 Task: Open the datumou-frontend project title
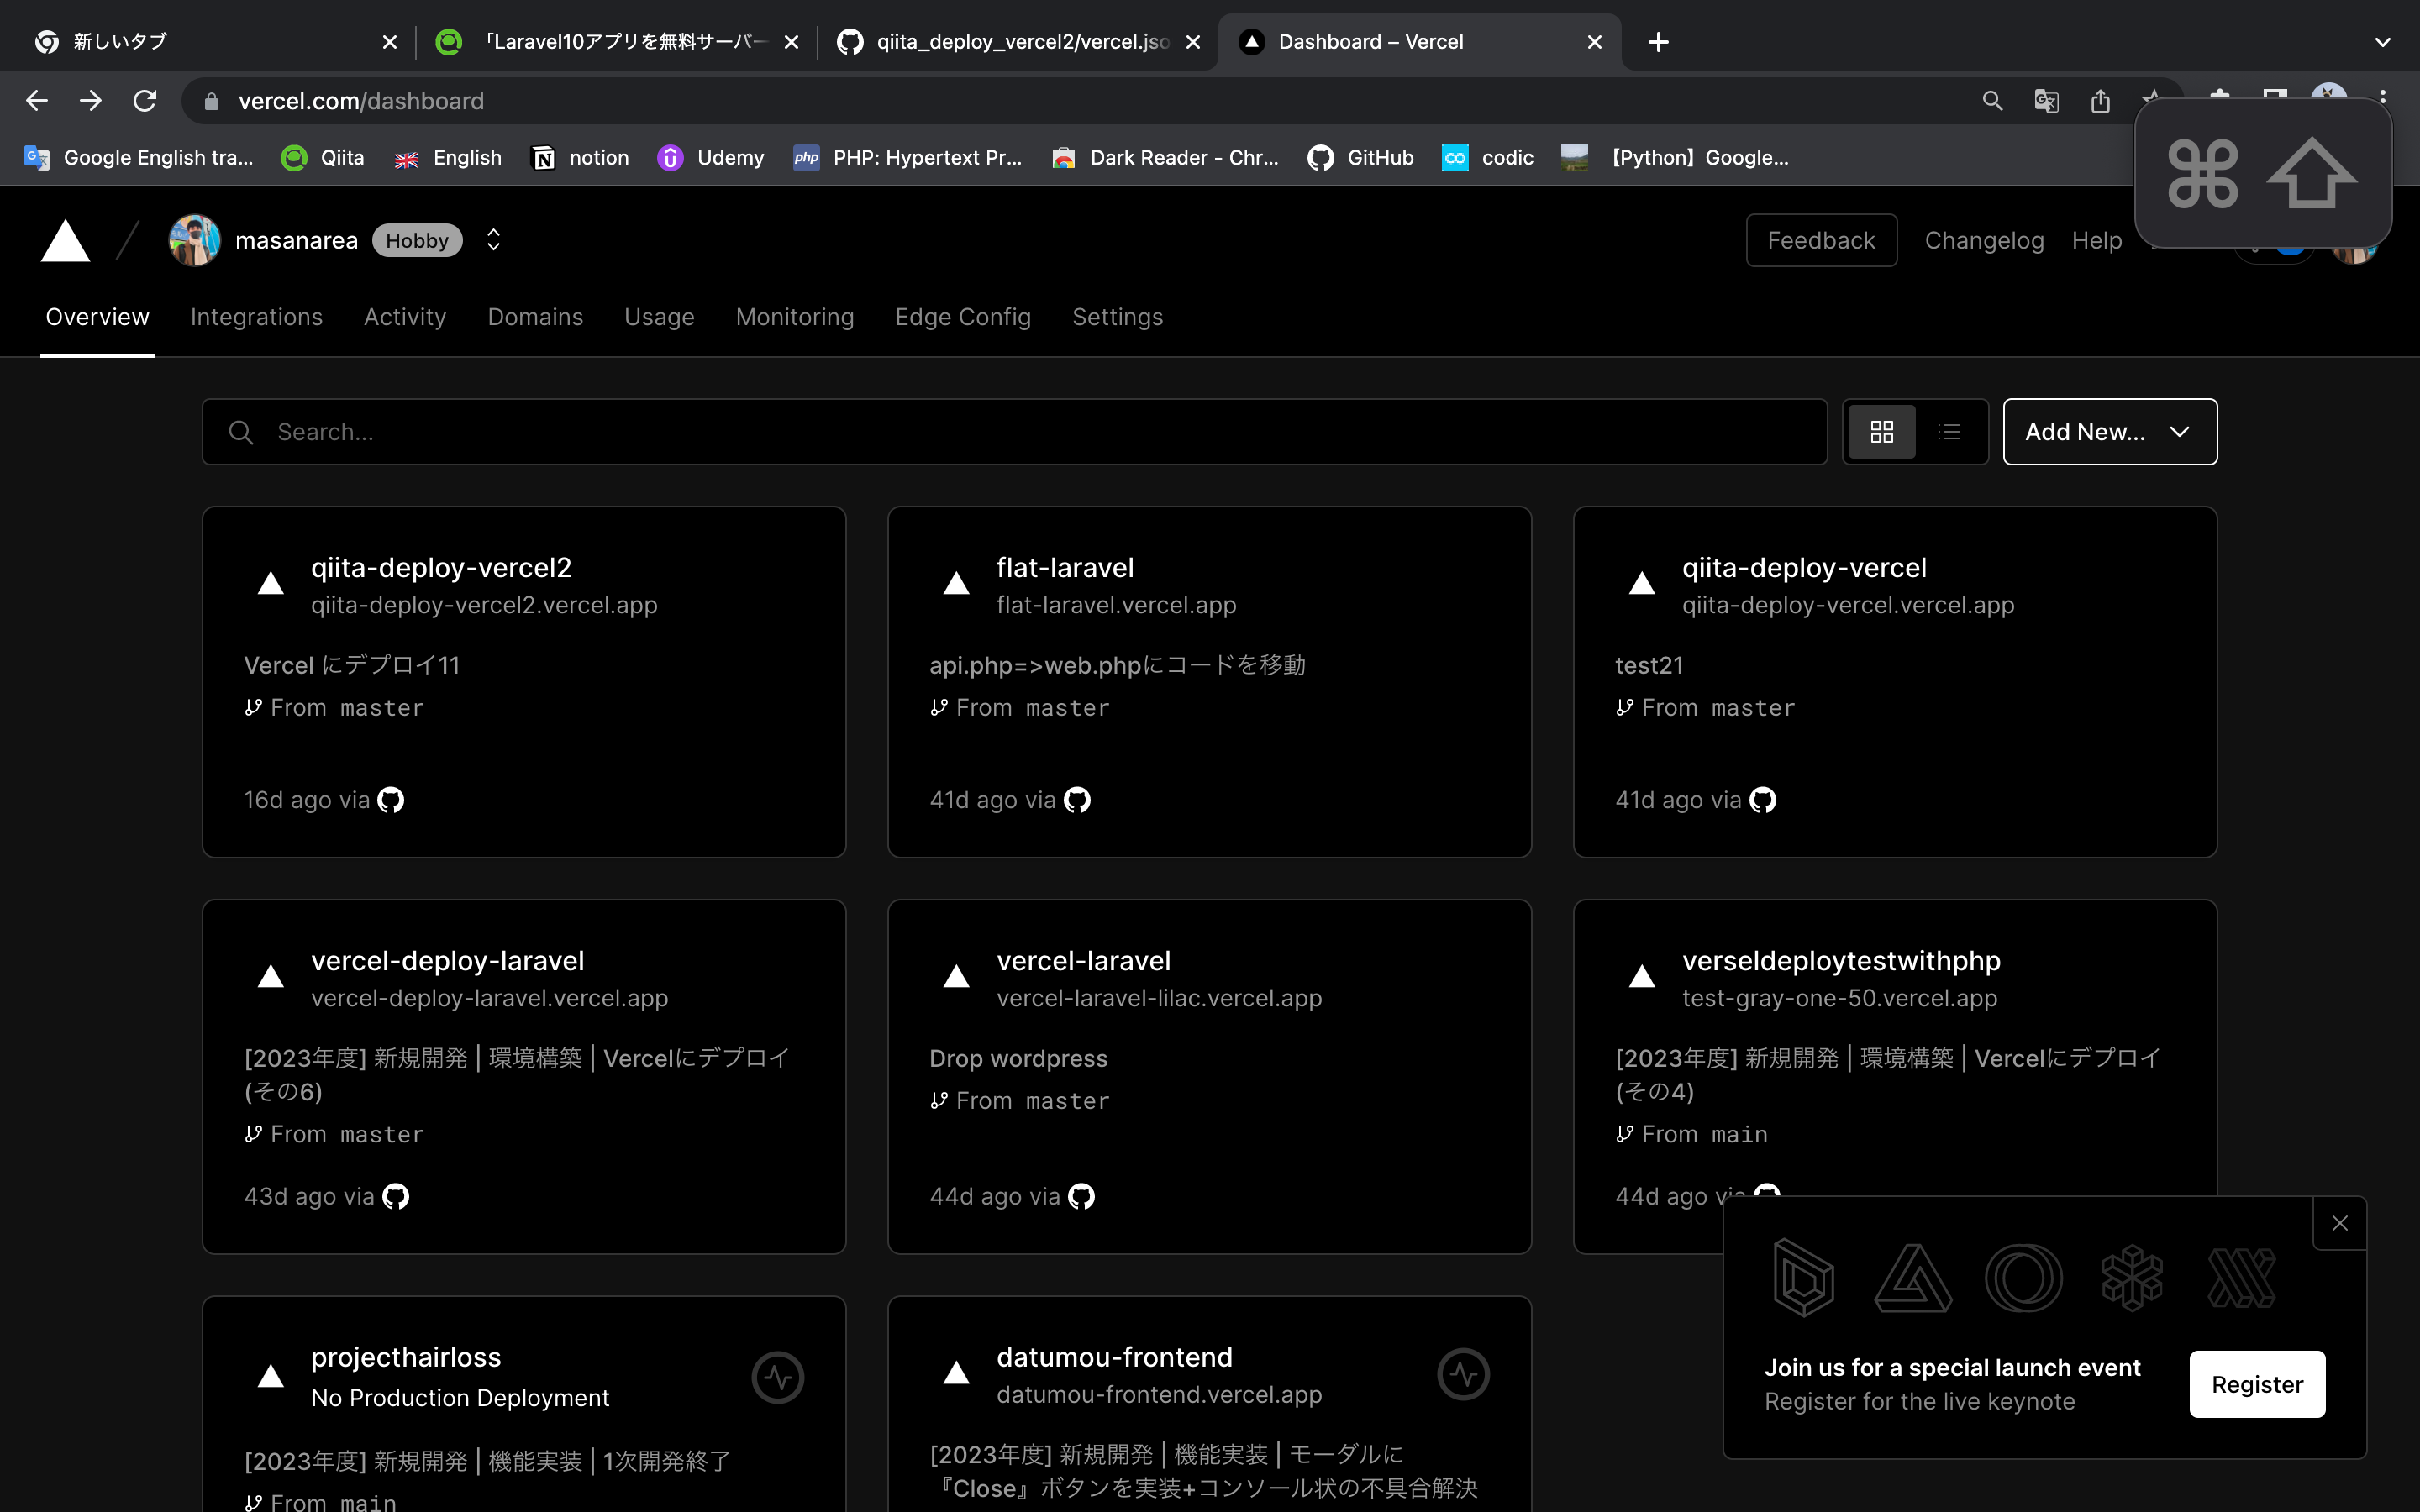click(1114, 1358)
